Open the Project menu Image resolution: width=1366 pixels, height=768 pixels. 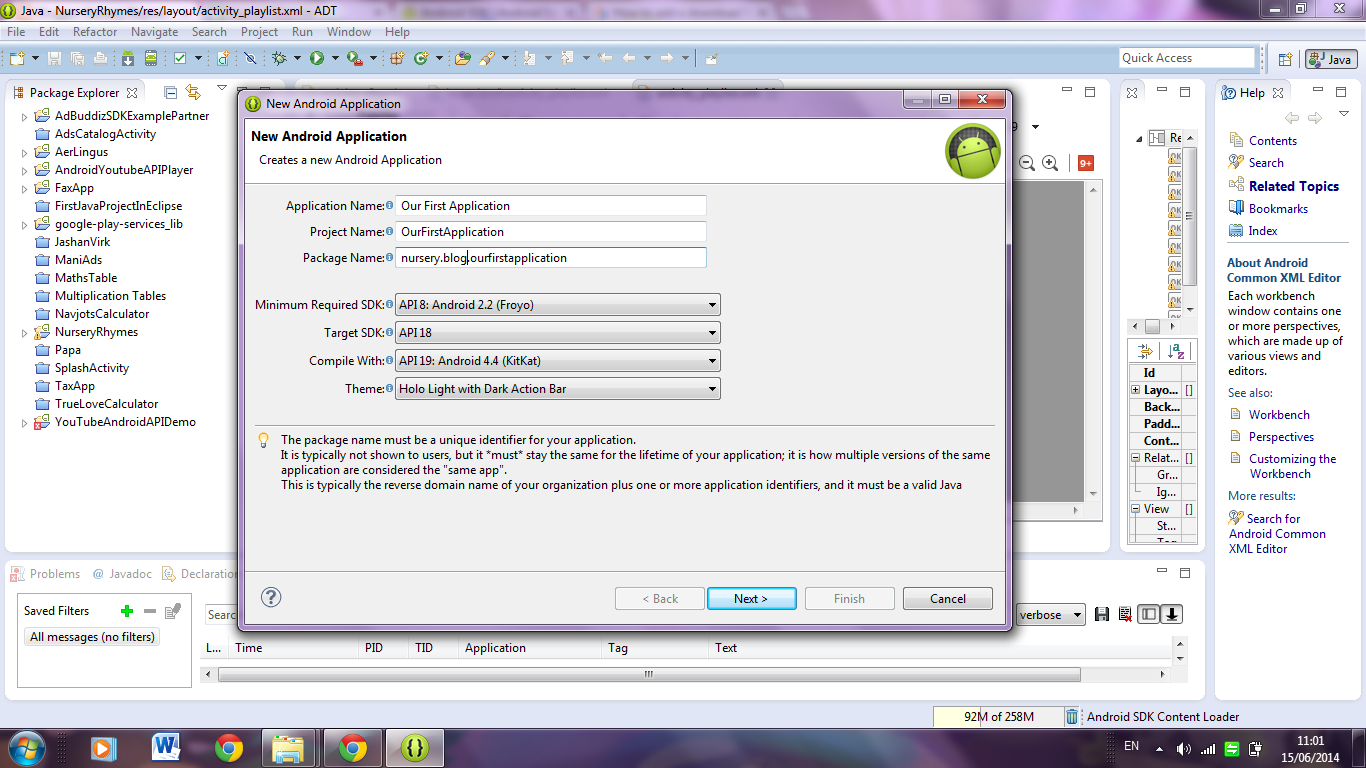[x=259, y=32]
